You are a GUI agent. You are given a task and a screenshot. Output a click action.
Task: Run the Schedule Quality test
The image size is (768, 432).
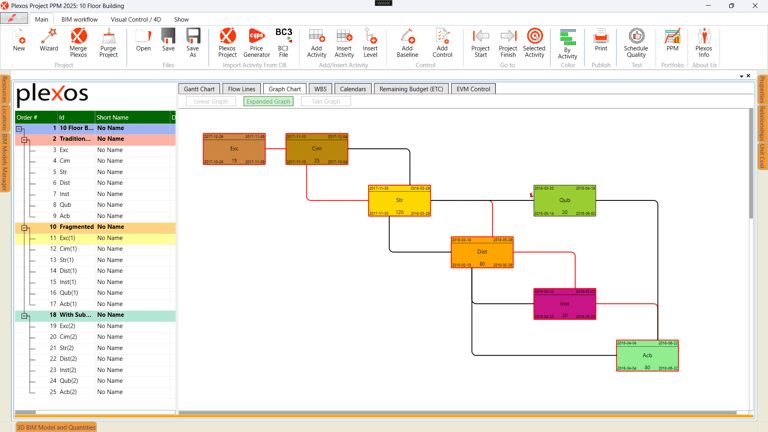[x=636, y=43]
